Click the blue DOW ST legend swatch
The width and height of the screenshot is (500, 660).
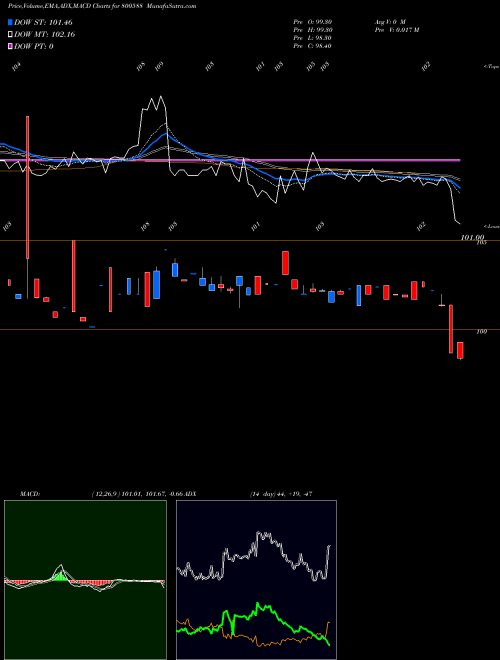tap(10, 22)
